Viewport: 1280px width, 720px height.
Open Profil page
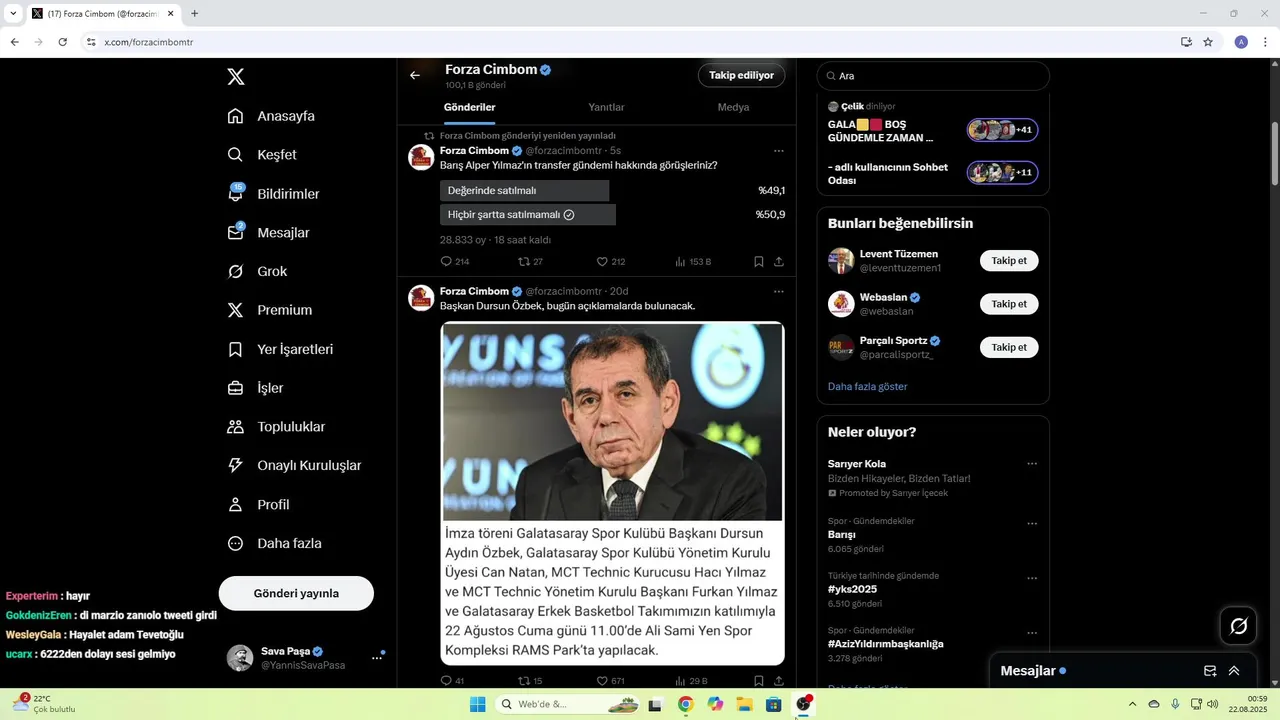click(x=258, y=505)
